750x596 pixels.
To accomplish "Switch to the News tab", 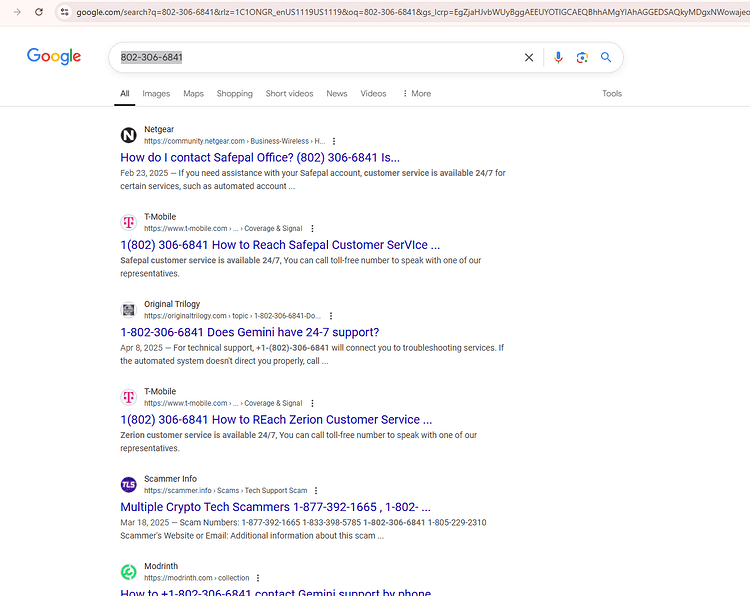I will 337,94.
